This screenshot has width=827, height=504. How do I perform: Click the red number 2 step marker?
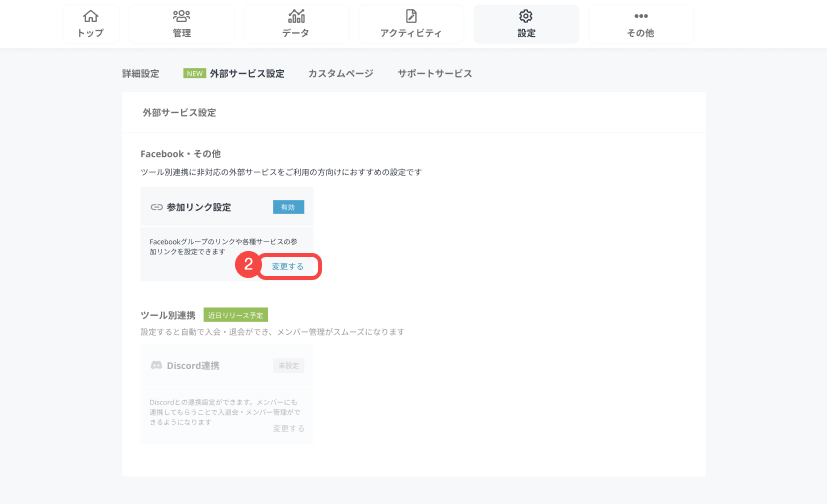[x=247, y=266]
